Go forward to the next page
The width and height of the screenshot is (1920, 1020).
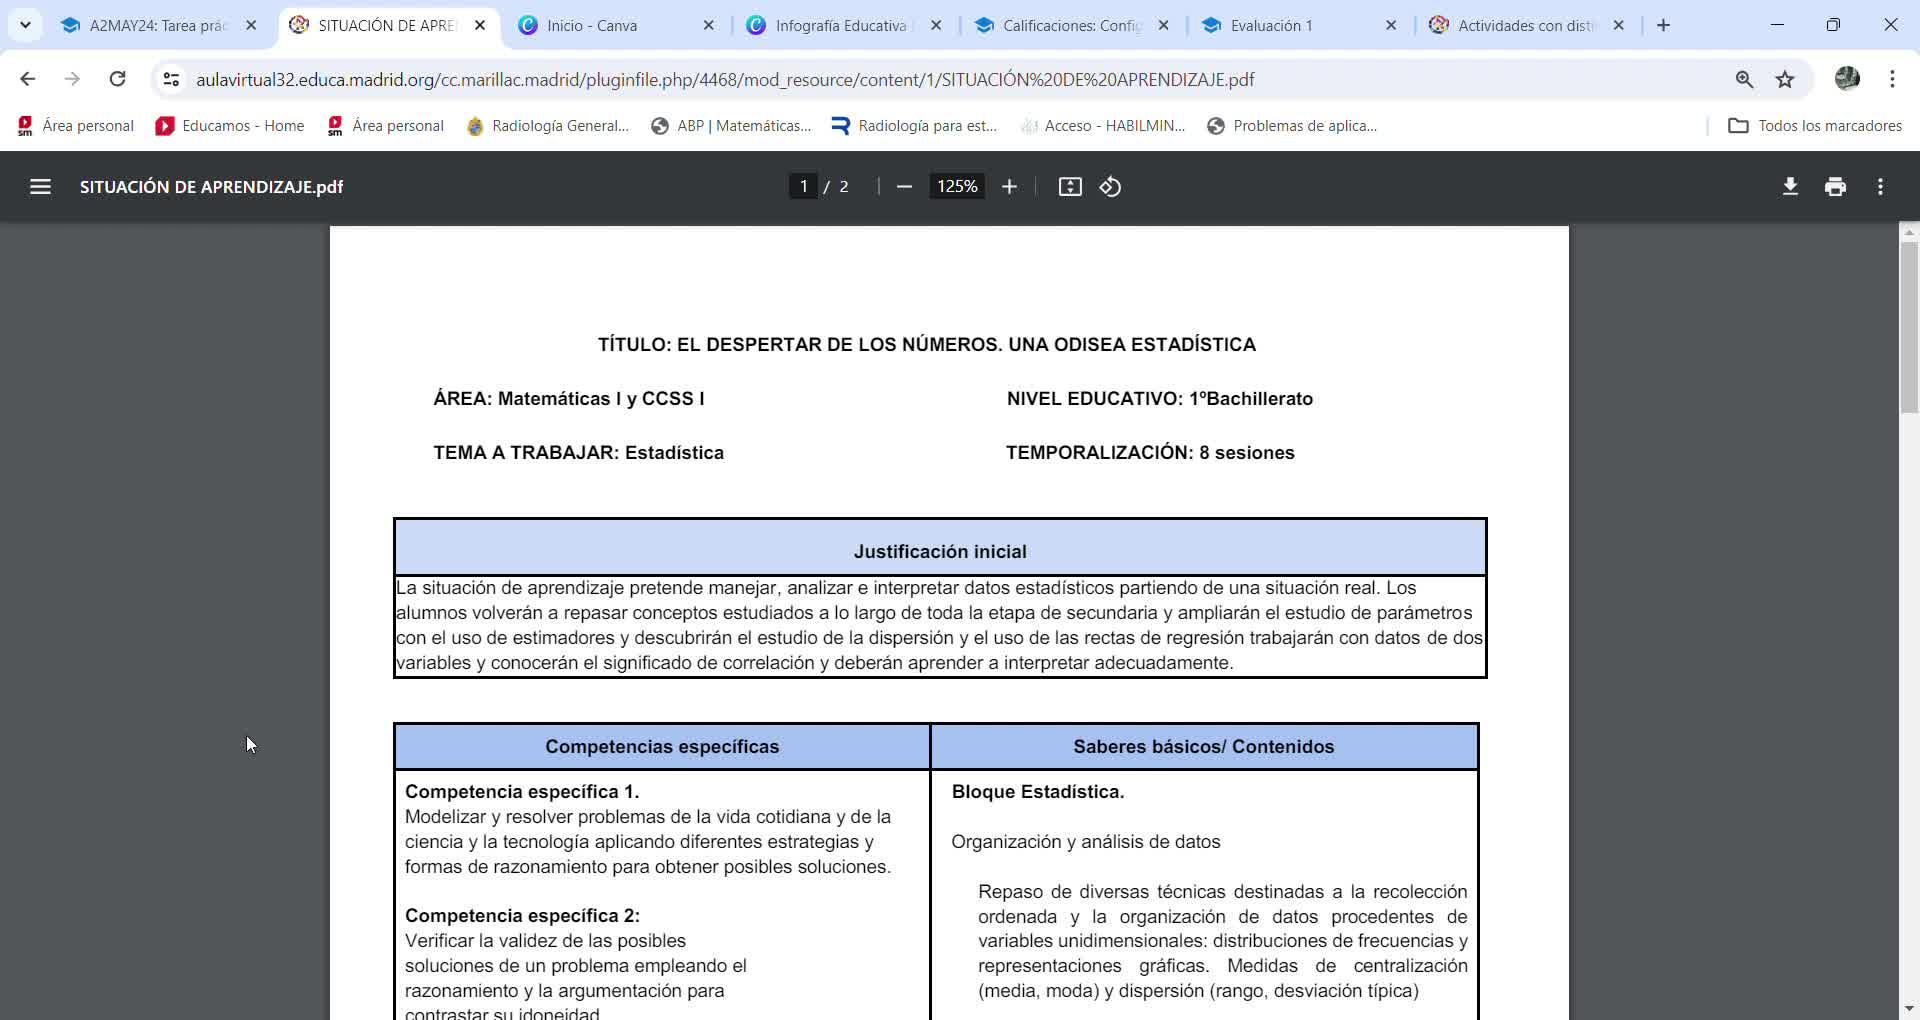coord(72,79)
